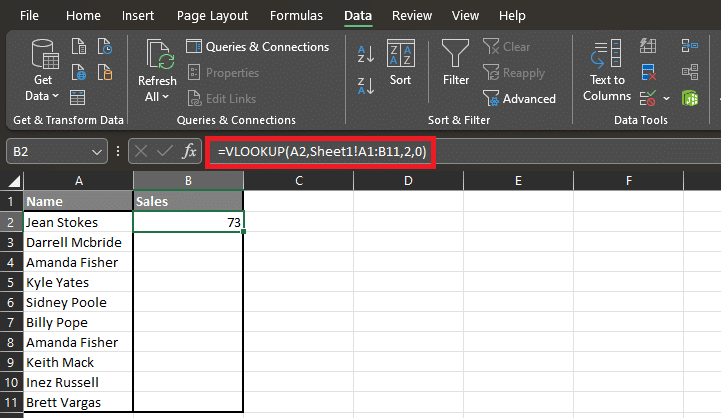Sort Z to A descending

click(x=366, y=86)
